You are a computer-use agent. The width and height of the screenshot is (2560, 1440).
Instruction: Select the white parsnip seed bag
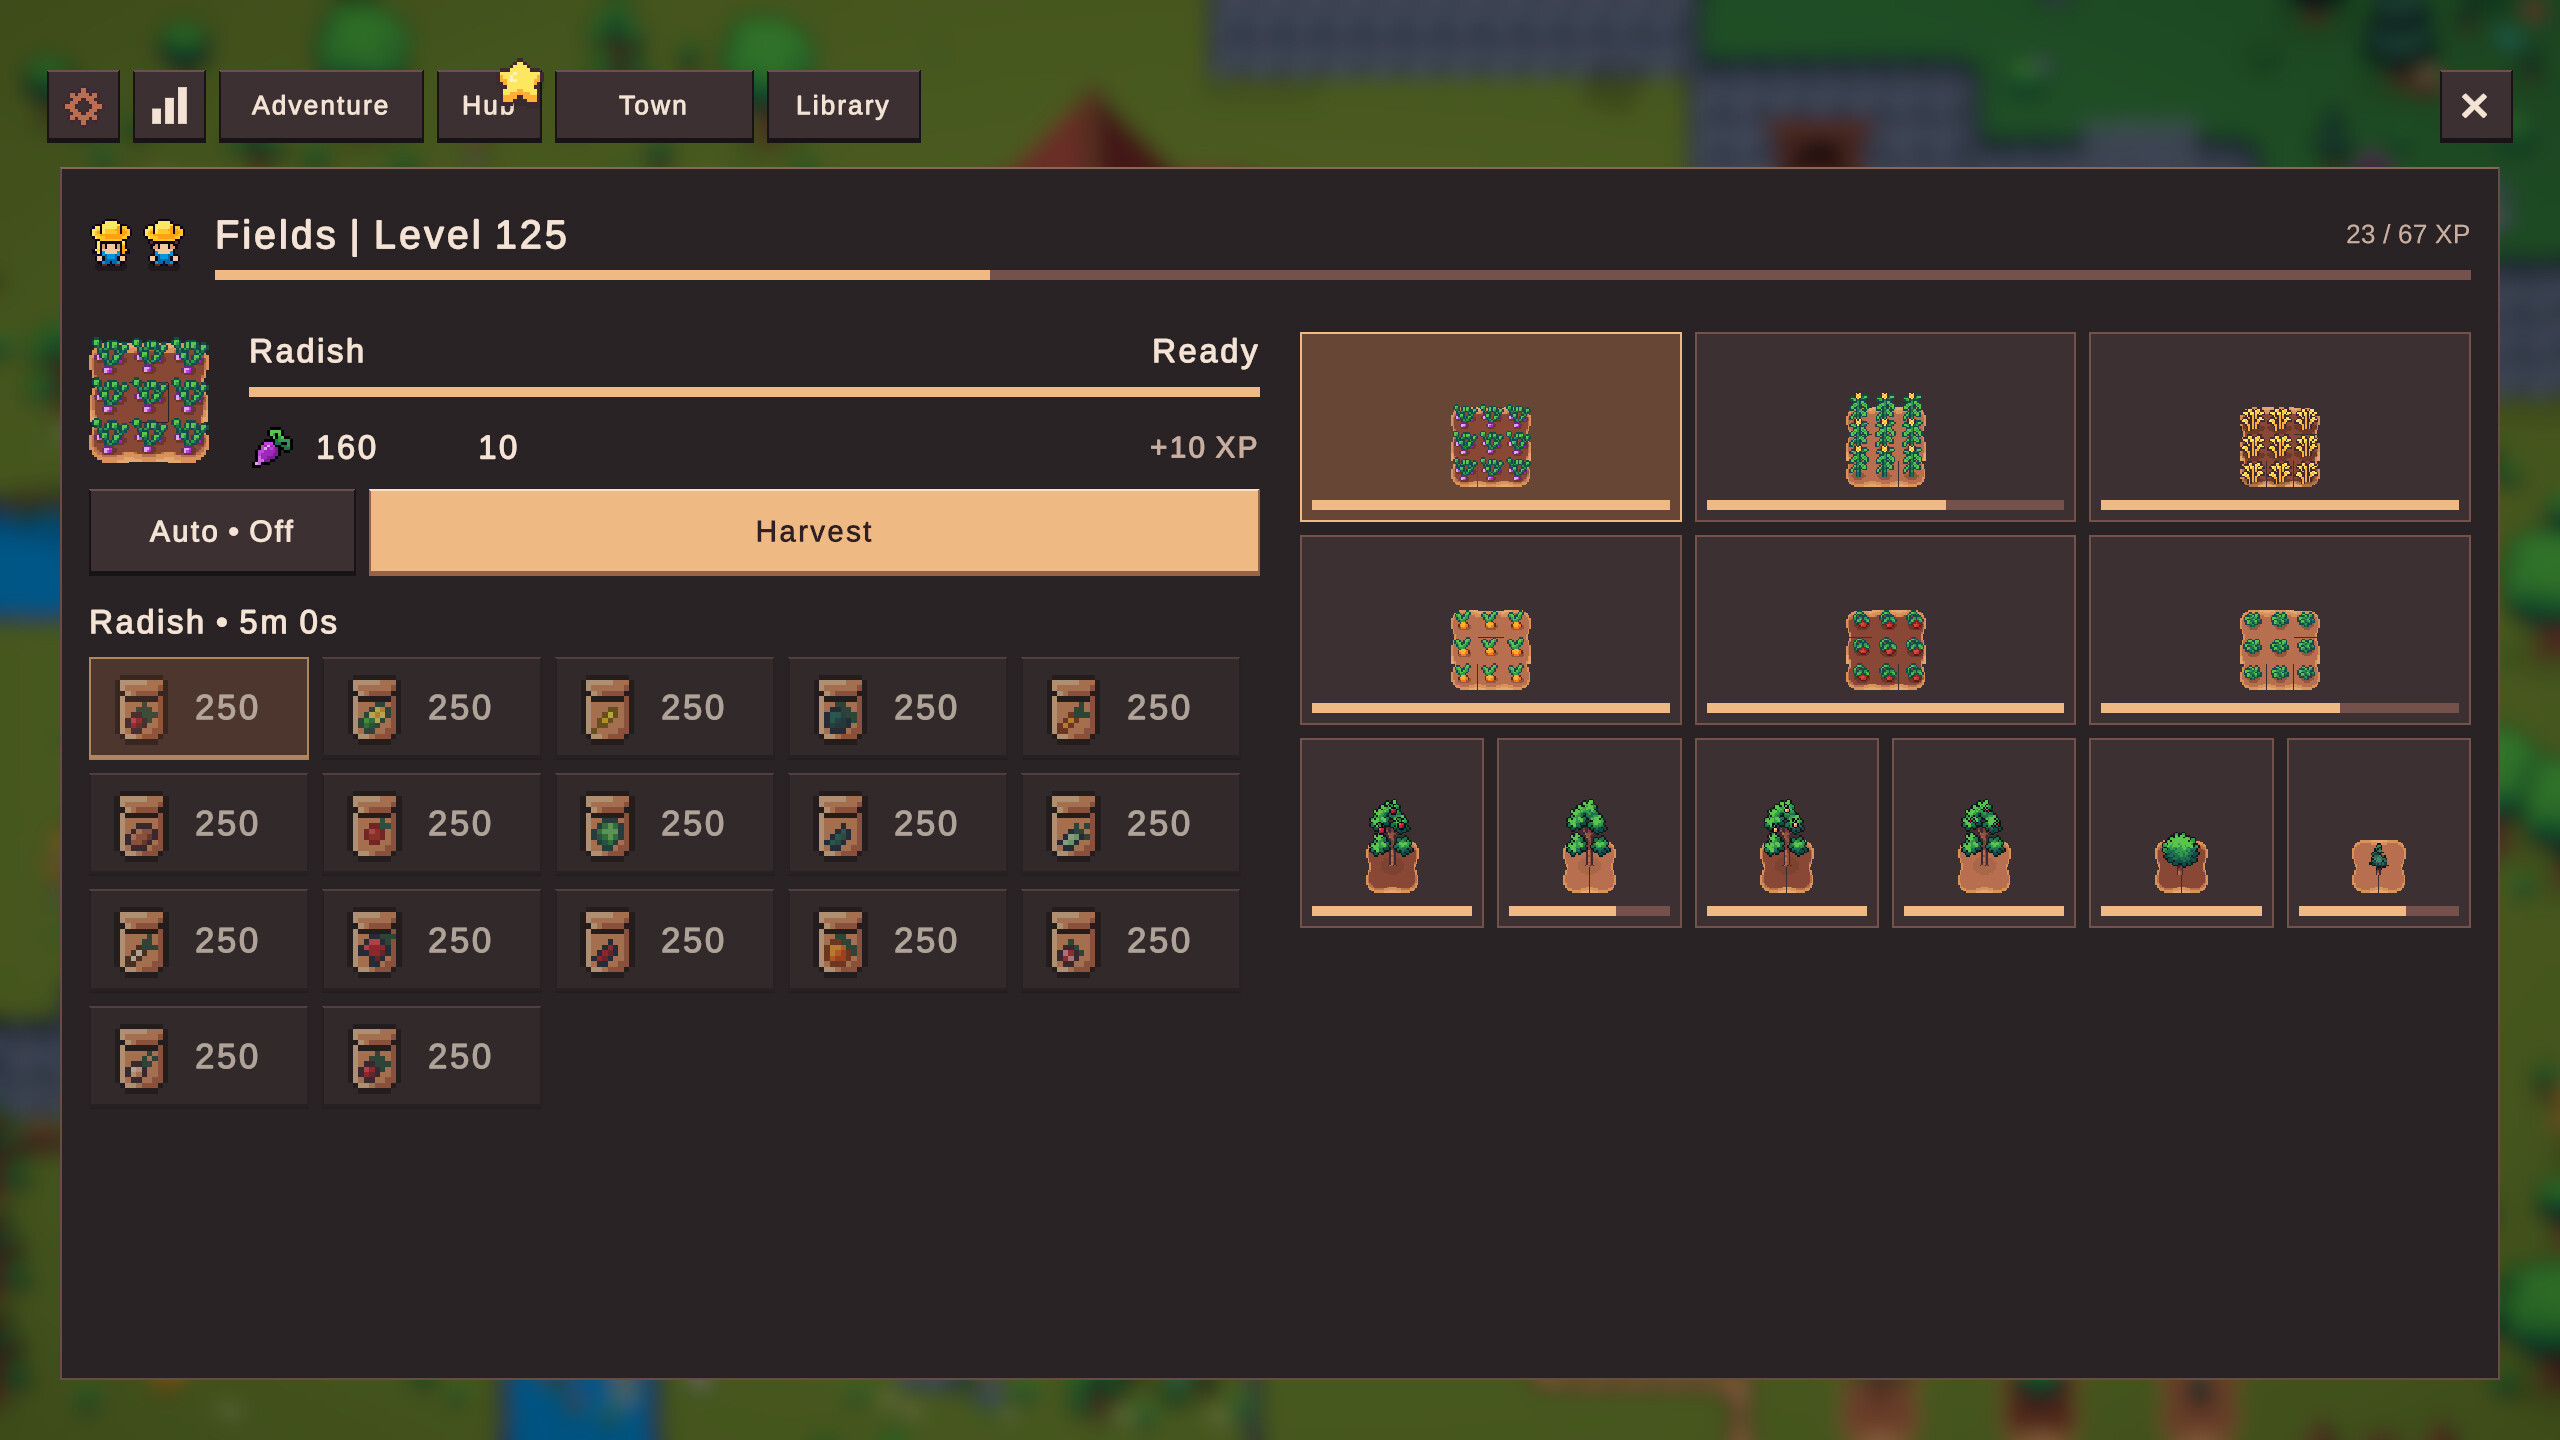pyautogui.click(x=199, y=941)
